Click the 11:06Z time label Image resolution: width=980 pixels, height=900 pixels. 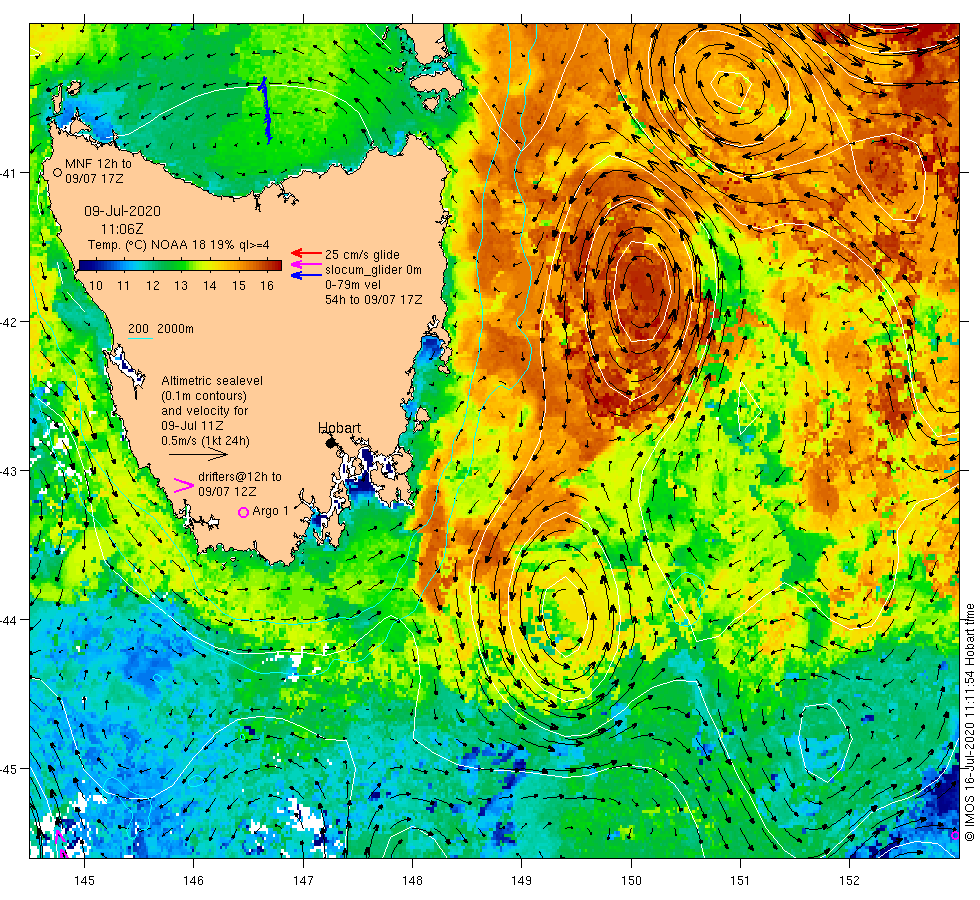[x=122, y=229]
